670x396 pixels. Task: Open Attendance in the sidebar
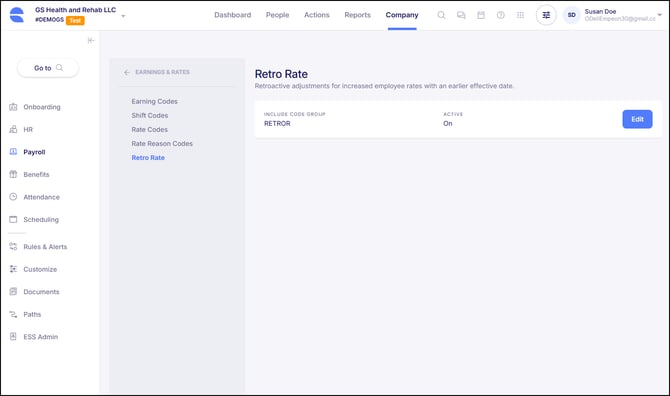pyautogui.click(x=41, y=197)
